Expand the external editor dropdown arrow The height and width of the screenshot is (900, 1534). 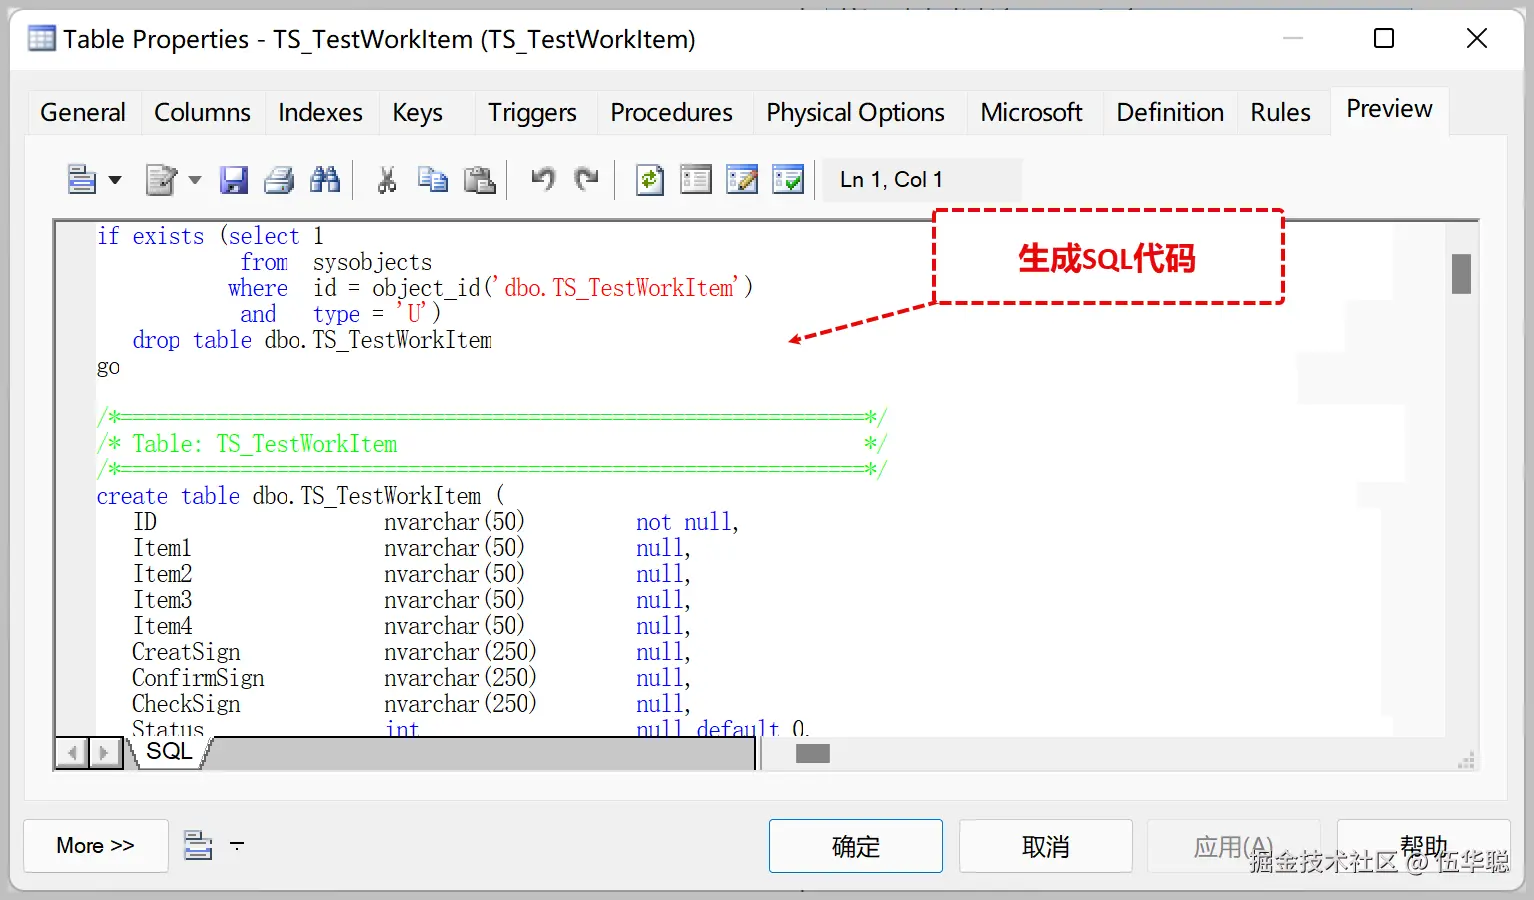(x=194, y=181)
